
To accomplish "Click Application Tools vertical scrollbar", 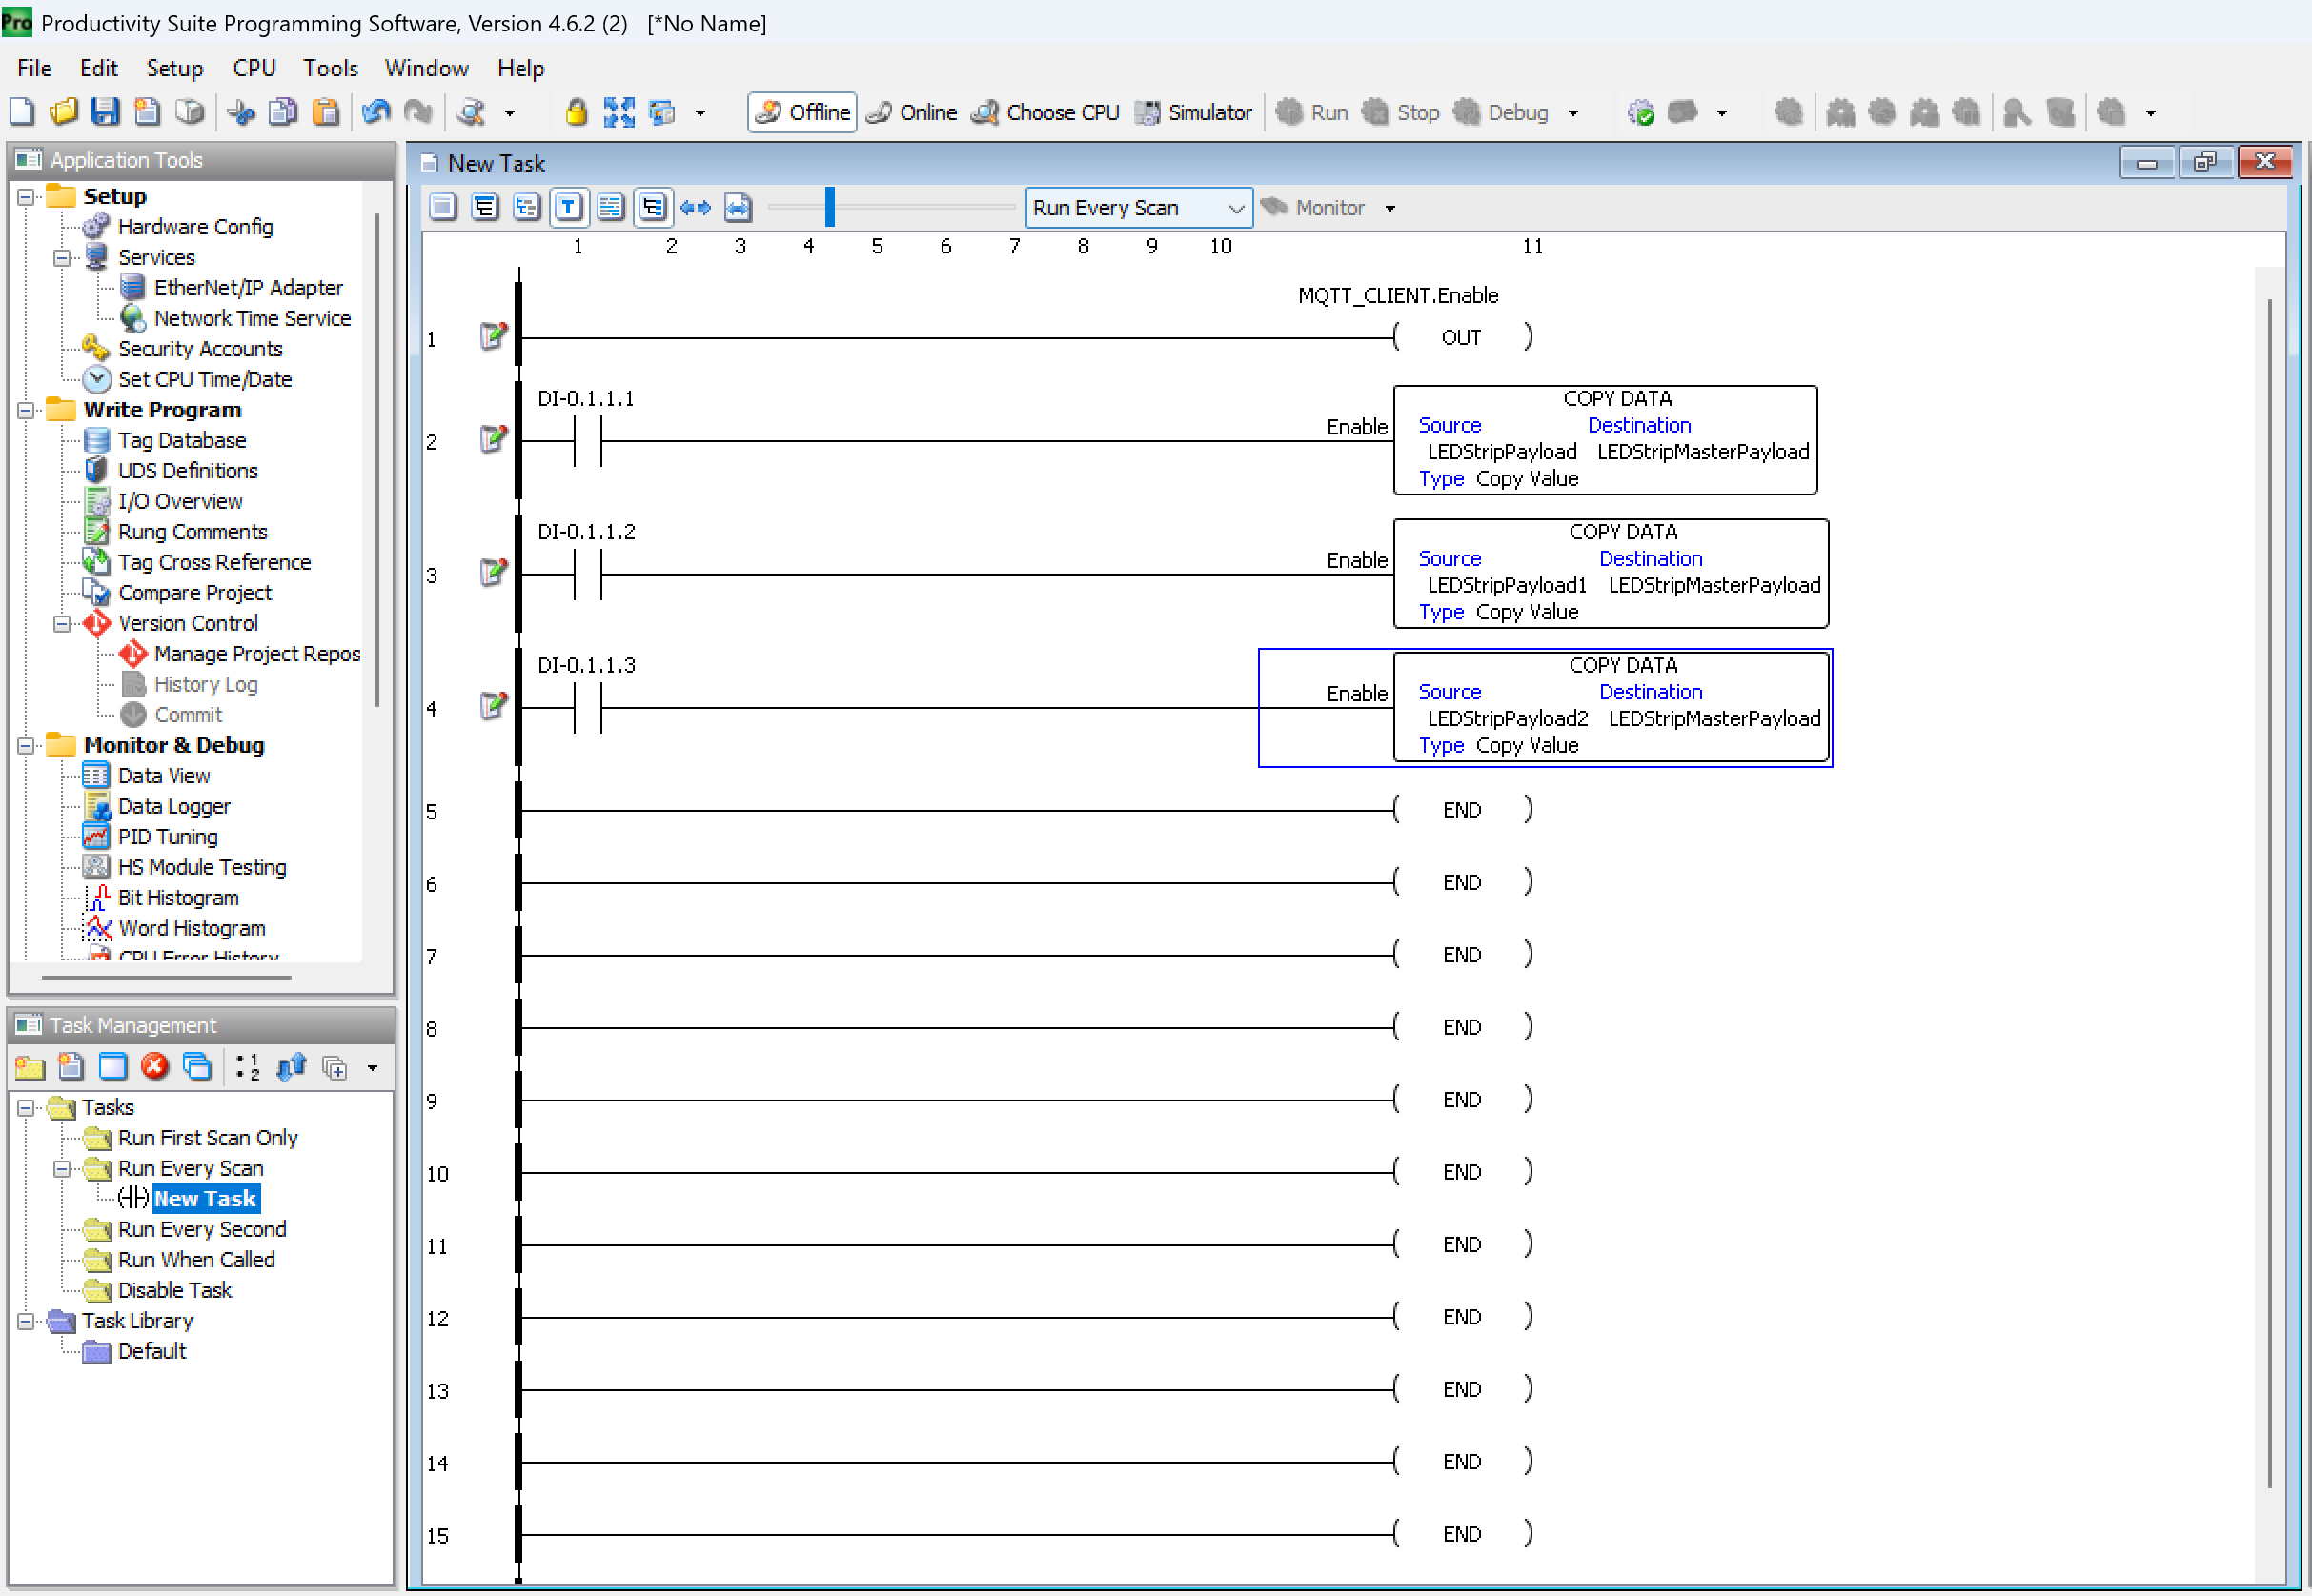I will click(x=377, y=460).
